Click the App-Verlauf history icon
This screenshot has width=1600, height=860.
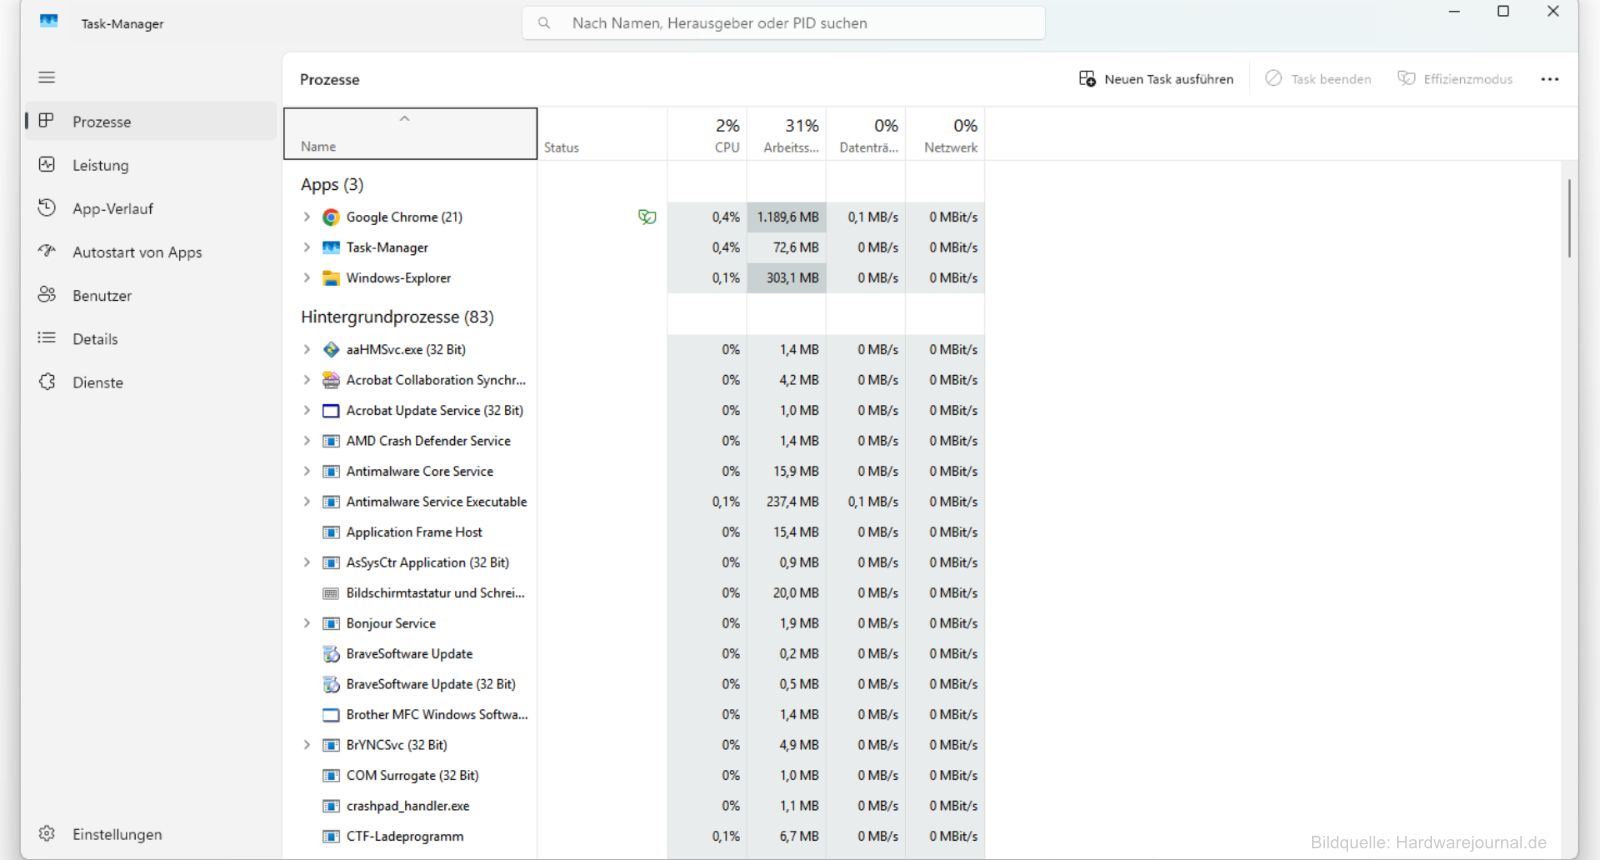46,208
